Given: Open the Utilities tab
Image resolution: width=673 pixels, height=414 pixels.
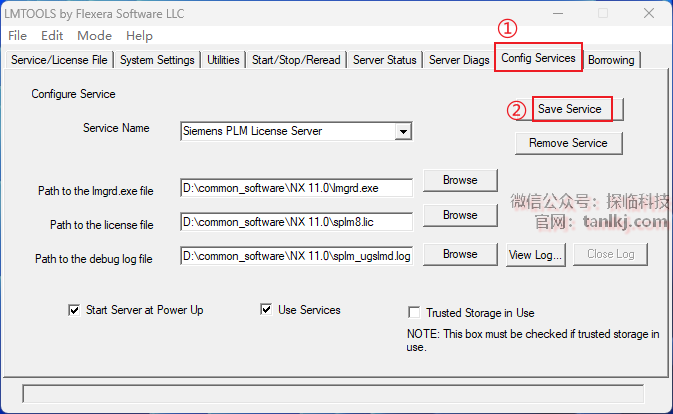Looking at the screenshot, I should [x=223, y=60].
